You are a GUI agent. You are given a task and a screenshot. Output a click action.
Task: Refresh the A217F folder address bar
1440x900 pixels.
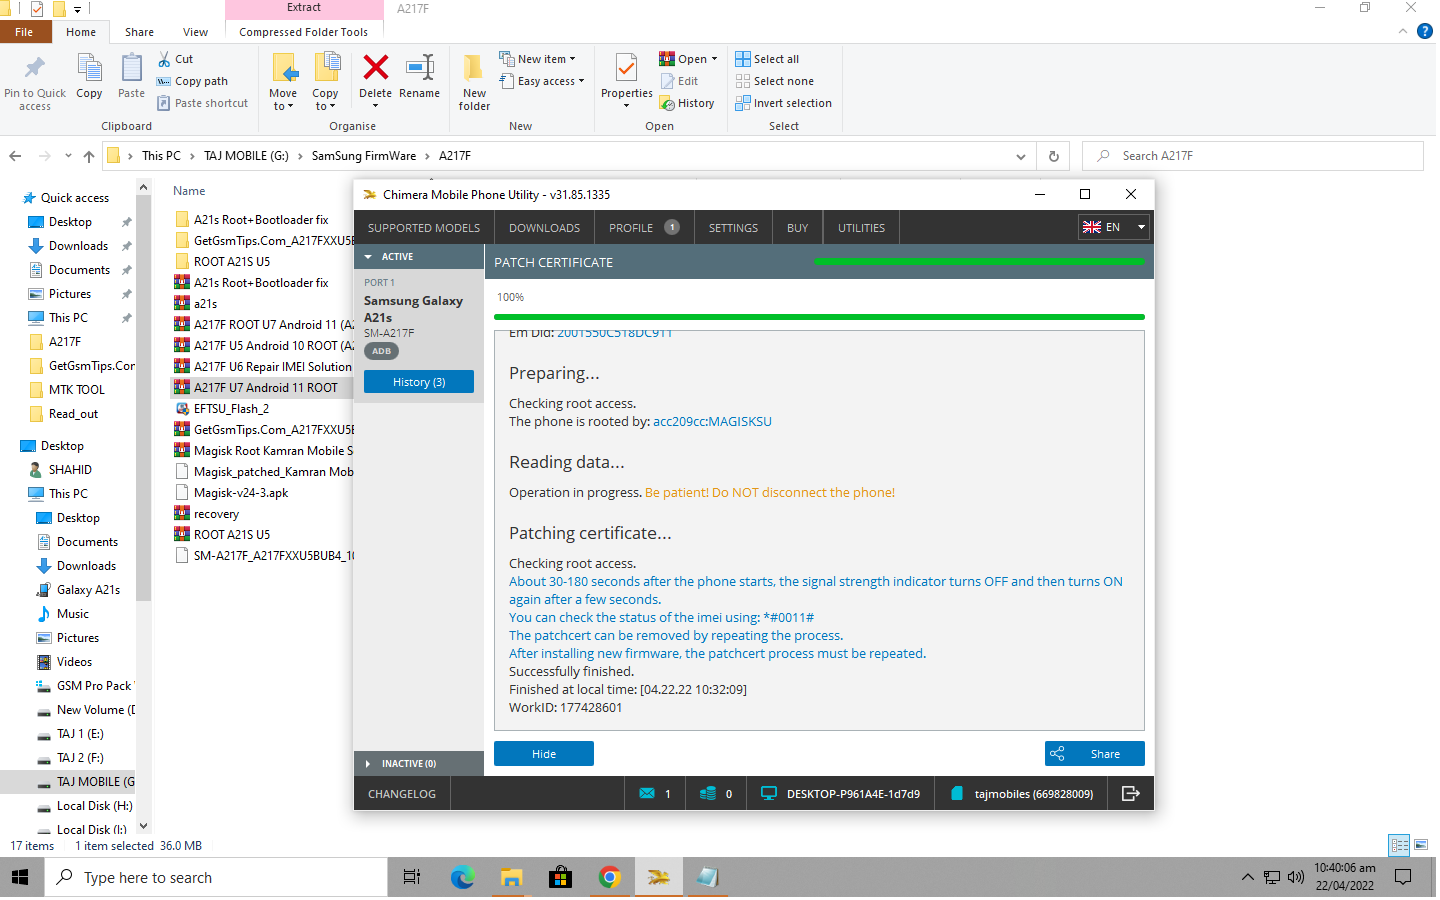click(1053, 156)
